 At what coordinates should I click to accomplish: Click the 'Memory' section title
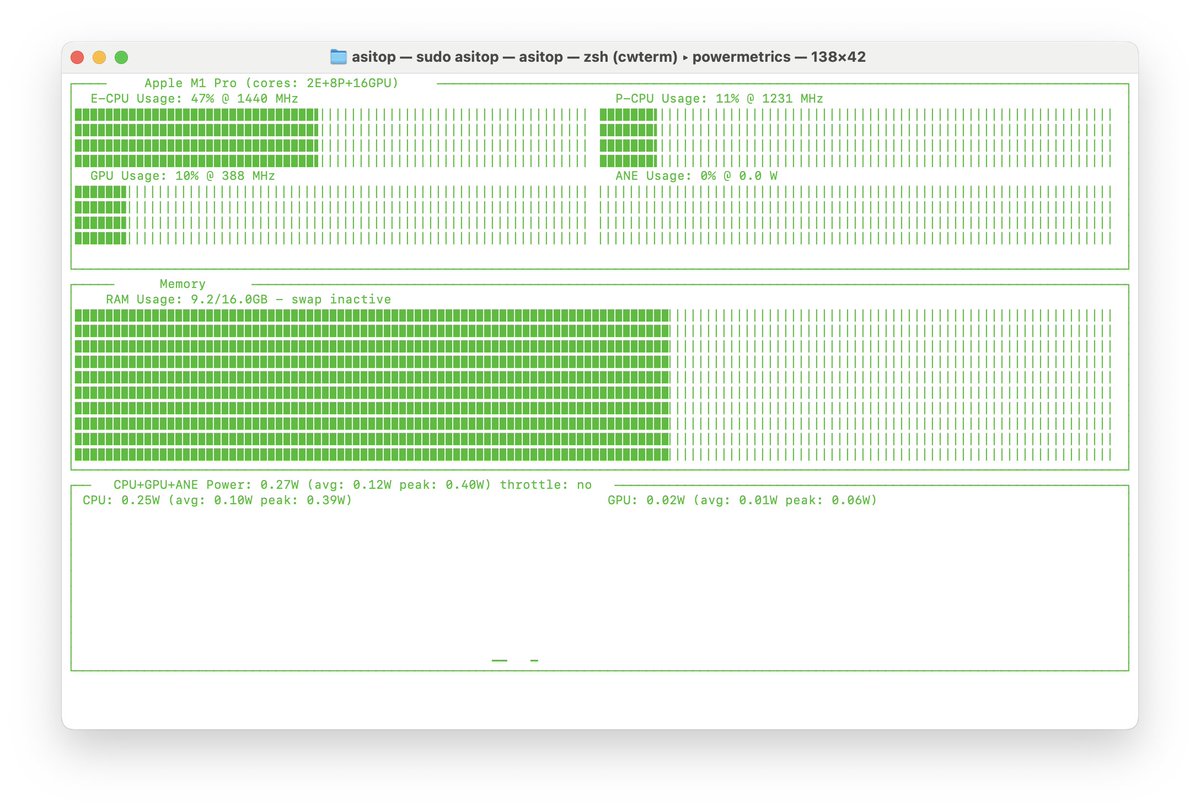pos(183,284)
